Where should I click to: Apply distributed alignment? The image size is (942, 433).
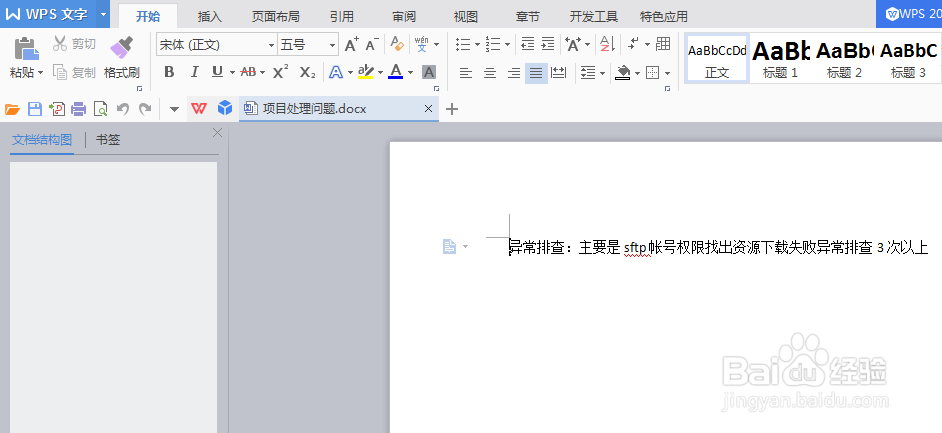[x=559, y=73]
